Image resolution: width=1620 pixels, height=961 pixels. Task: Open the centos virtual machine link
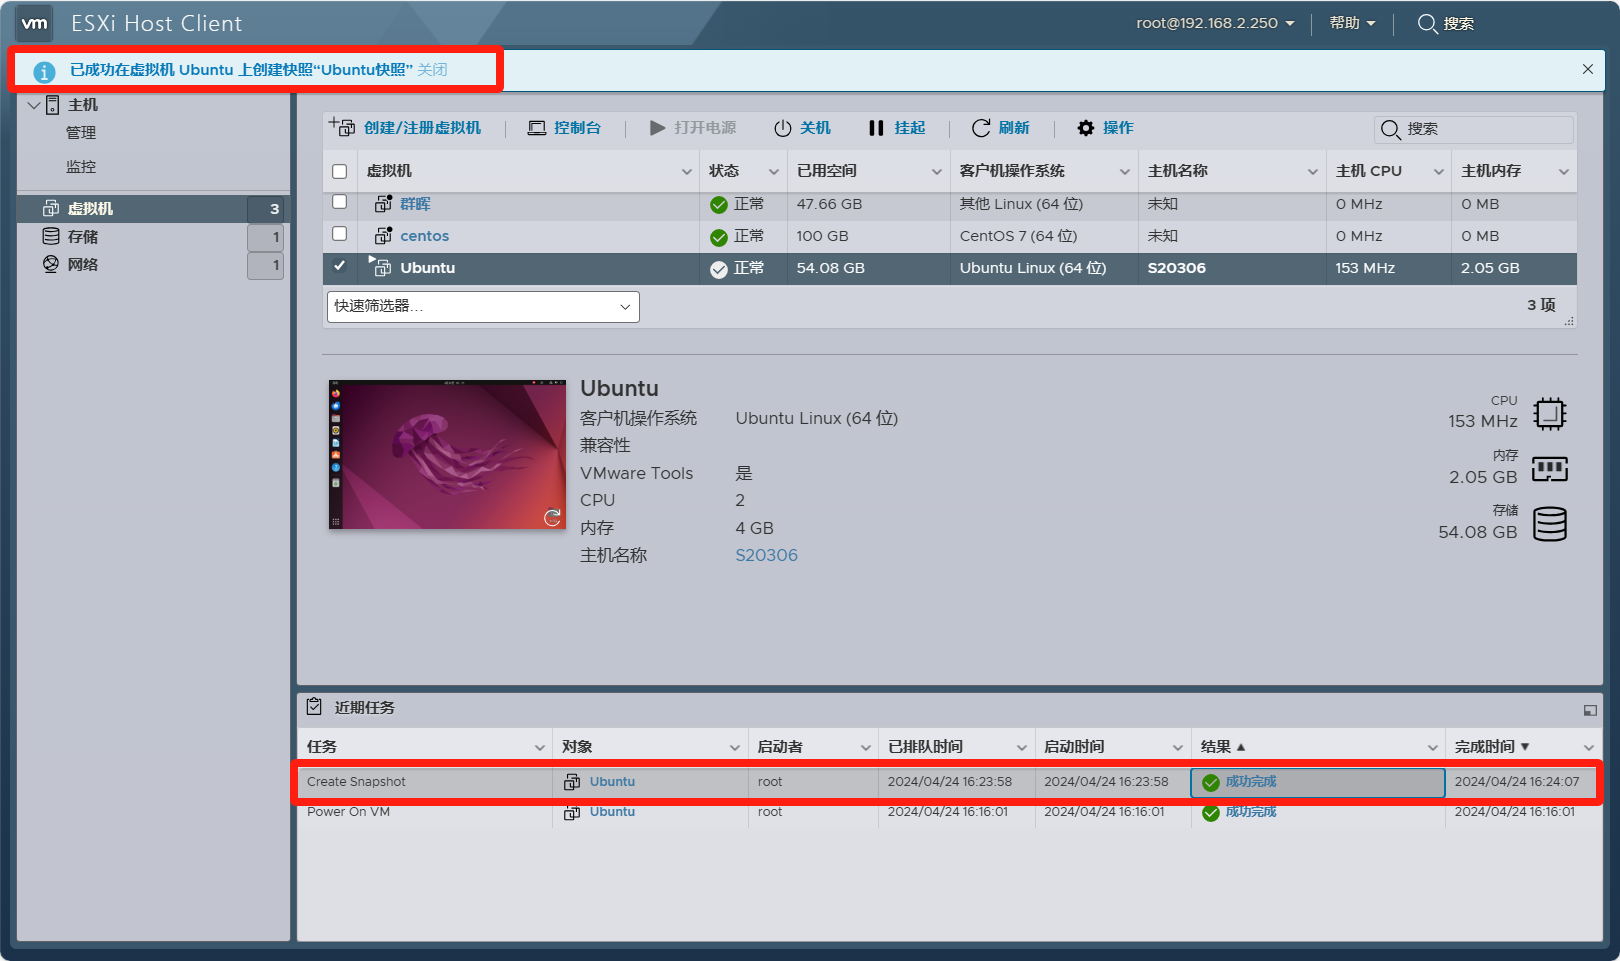[424, 236]
